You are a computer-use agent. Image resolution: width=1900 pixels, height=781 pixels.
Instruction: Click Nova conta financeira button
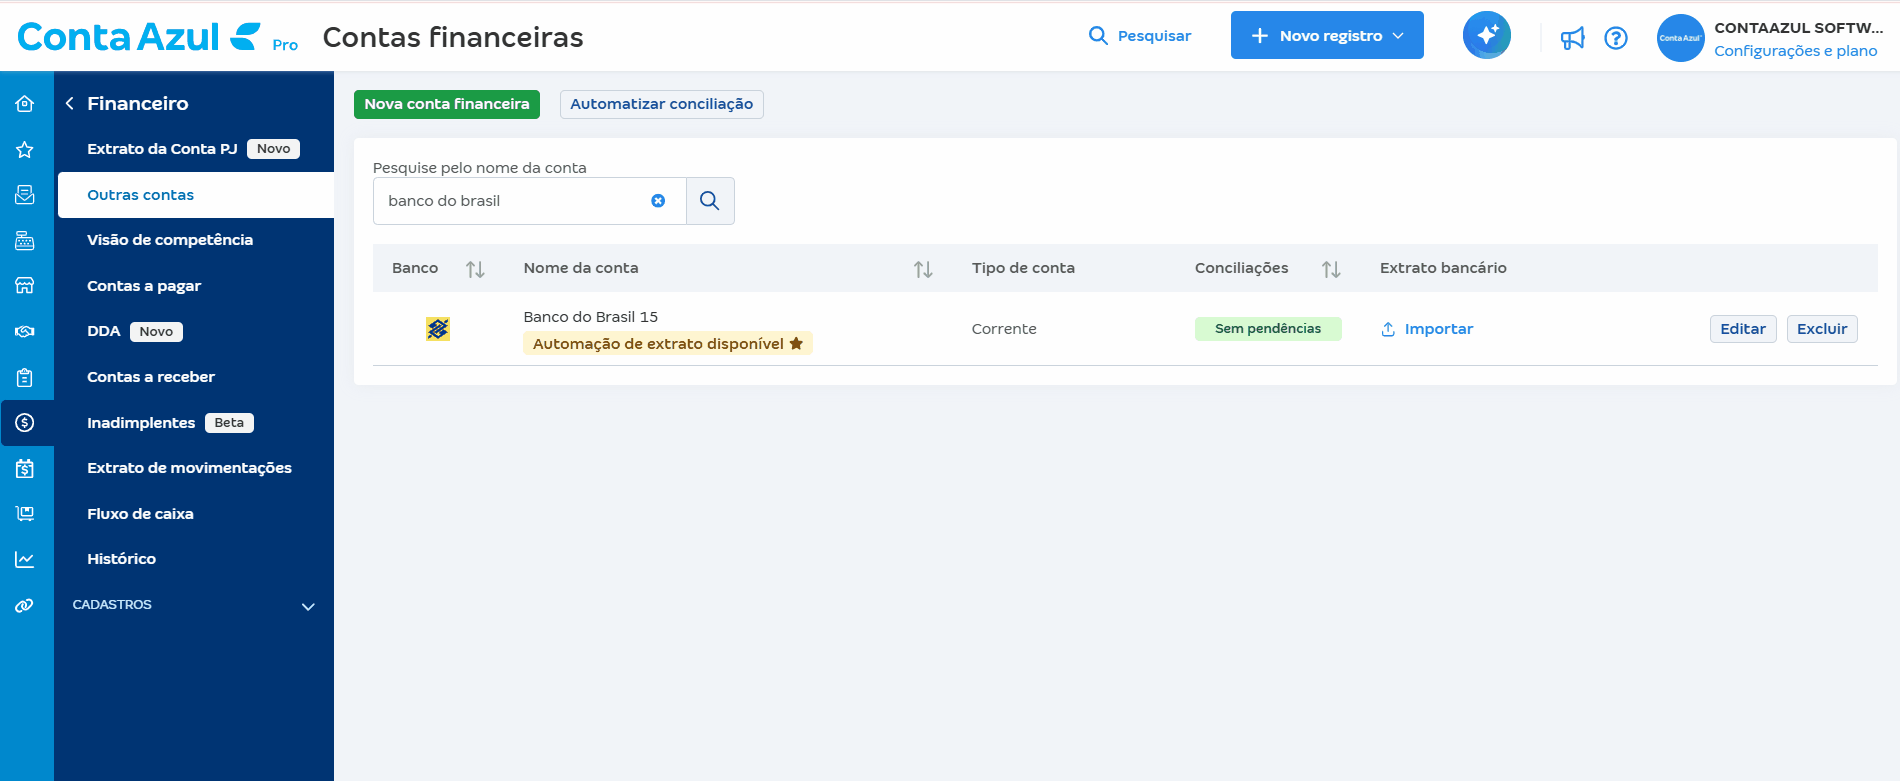[x=447, y=104]
